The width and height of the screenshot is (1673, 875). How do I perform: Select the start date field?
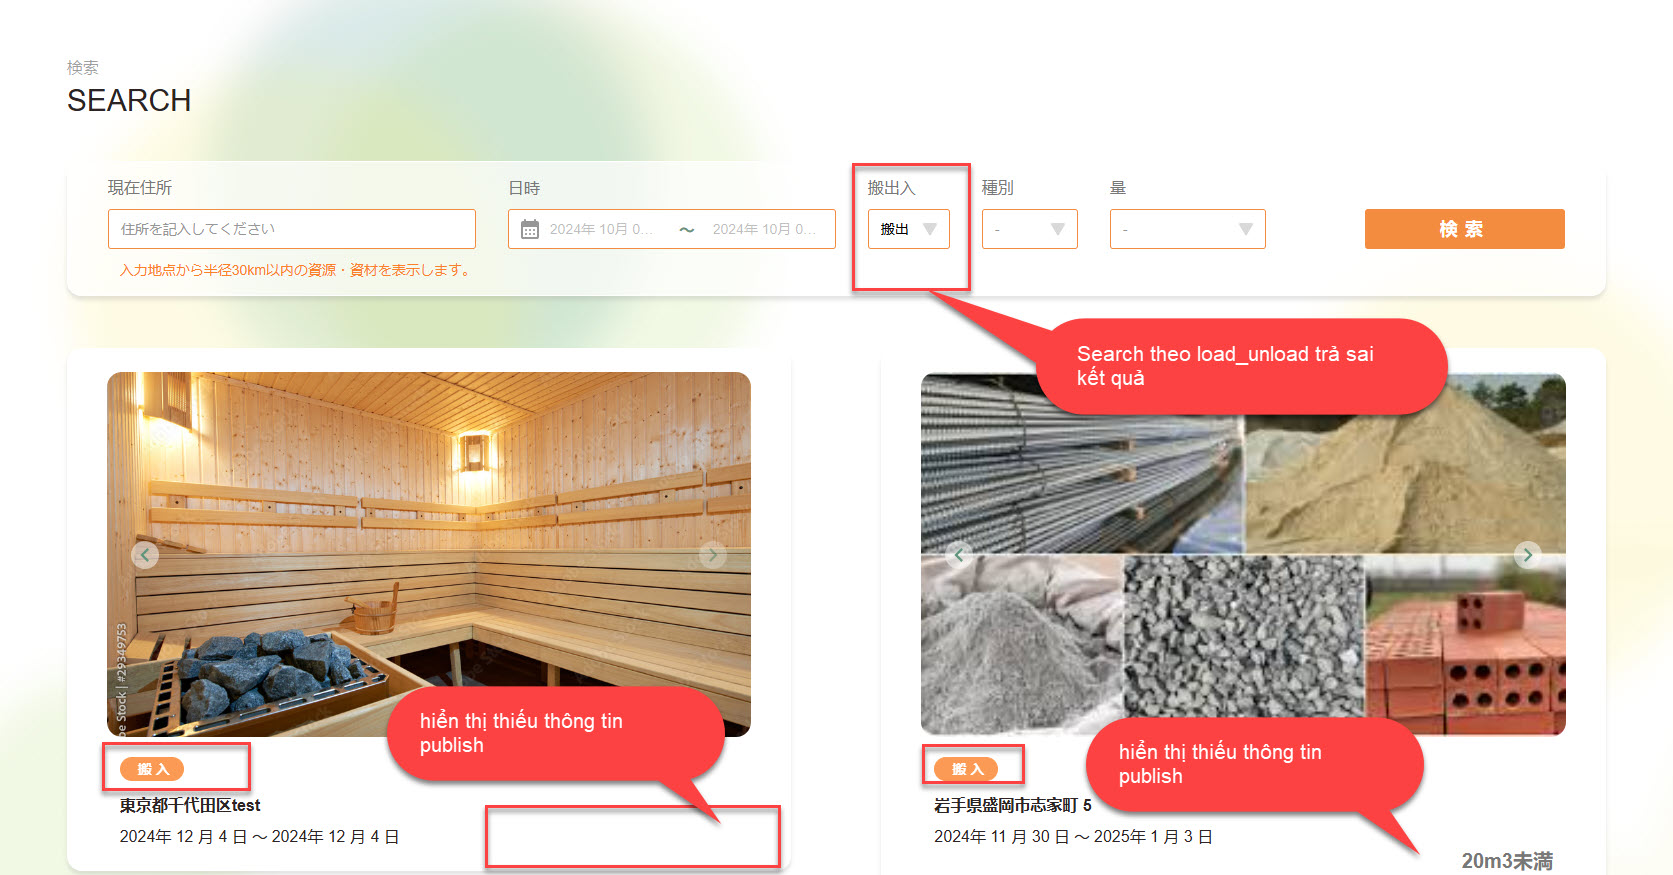point(600,230)
